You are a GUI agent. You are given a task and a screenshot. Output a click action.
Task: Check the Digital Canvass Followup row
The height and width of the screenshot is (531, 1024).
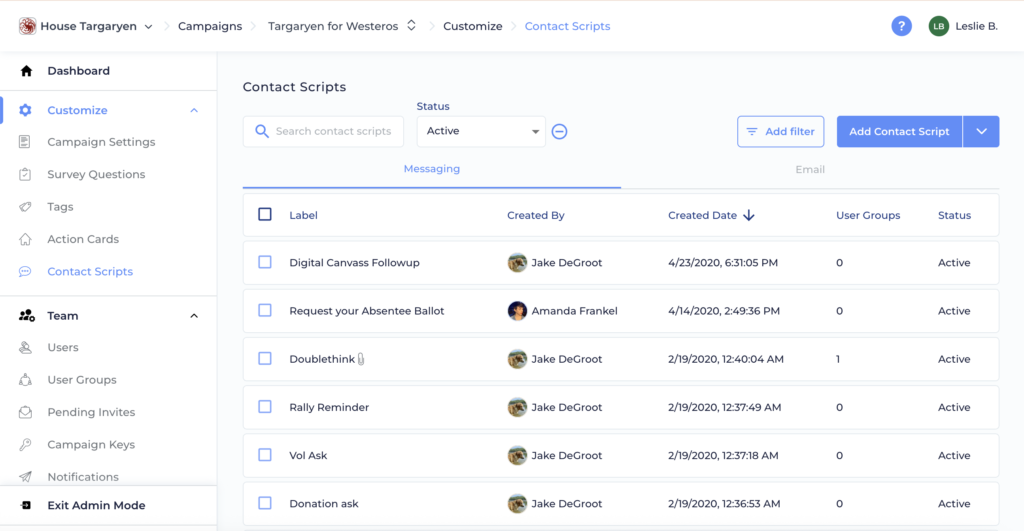[x=264, y=262]
